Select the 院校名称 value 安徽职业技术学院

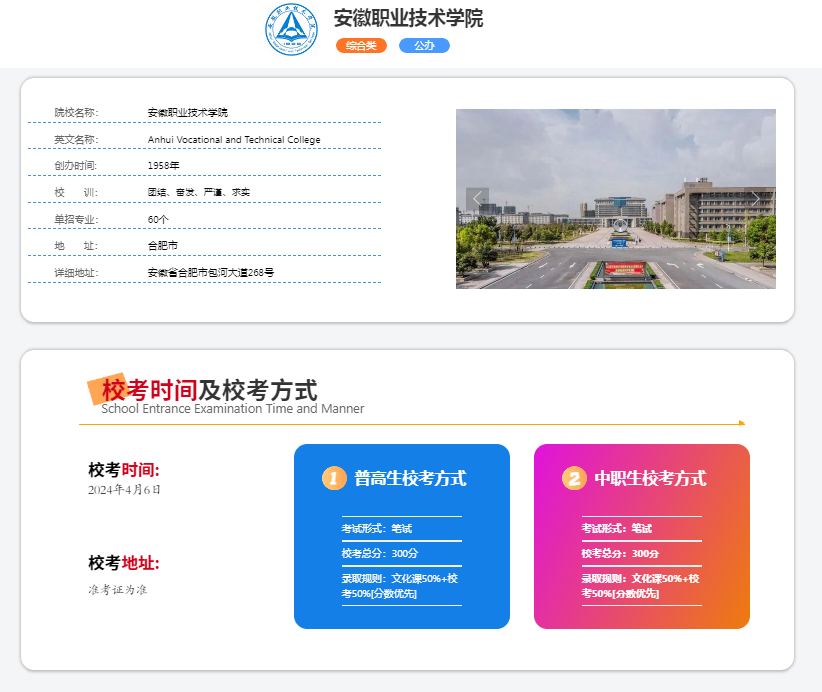coord(188,112)
